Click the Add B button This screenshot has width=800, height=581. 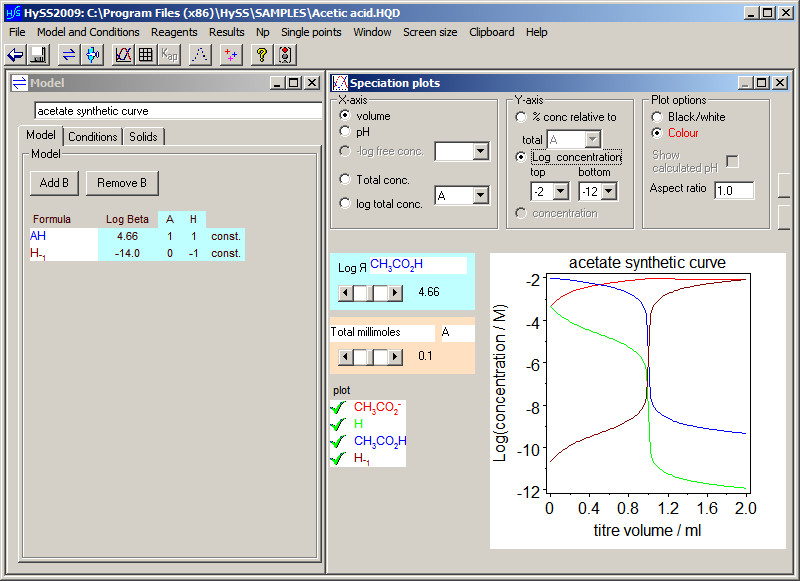(54, 183)
